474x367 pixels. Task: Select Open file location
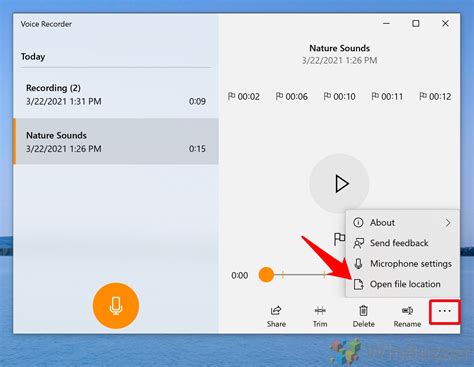tap(403, 284)
